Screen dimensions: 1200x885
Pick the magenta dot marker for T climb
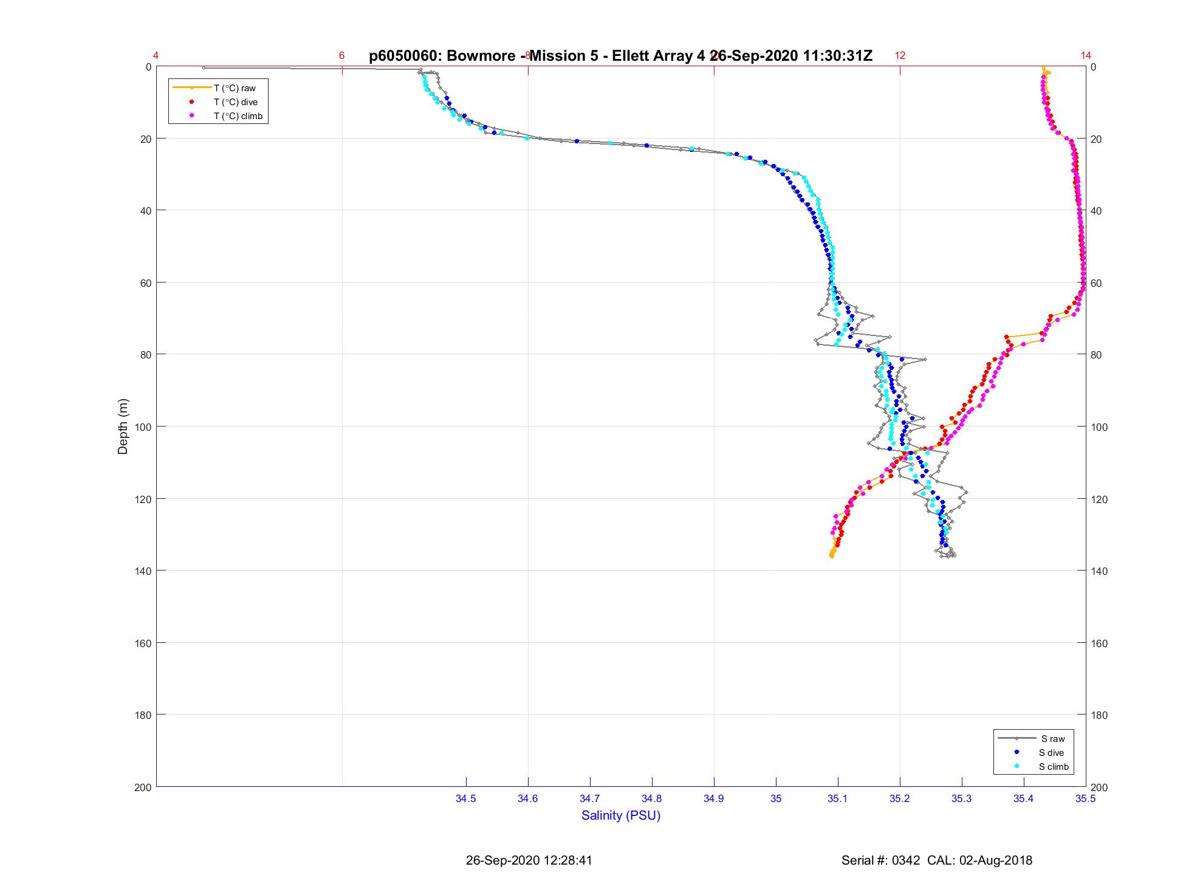point(191,116)
